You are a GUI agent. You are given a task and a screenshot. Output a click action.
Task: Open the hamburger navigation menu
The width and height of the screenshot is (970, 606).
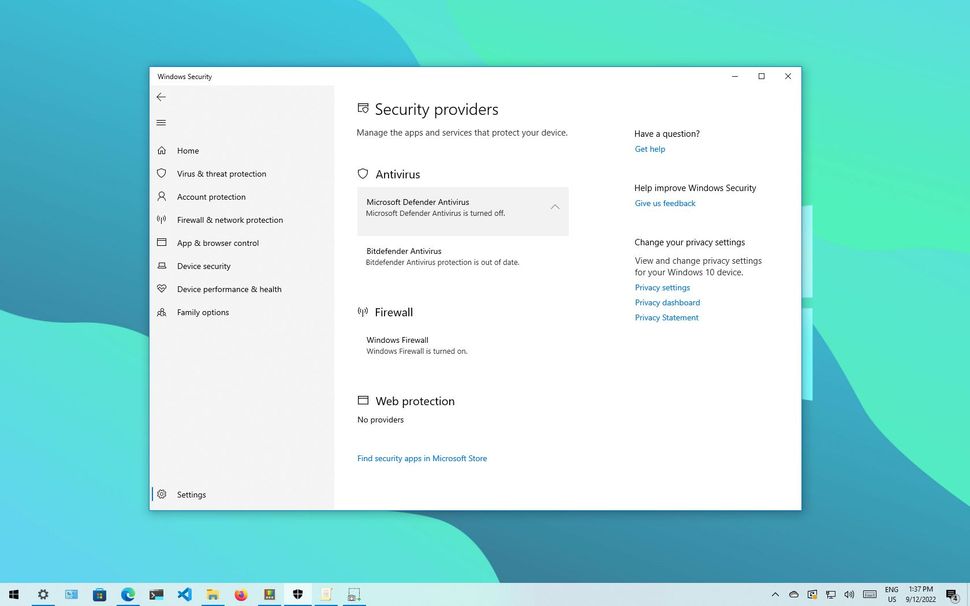coord(161,122)
